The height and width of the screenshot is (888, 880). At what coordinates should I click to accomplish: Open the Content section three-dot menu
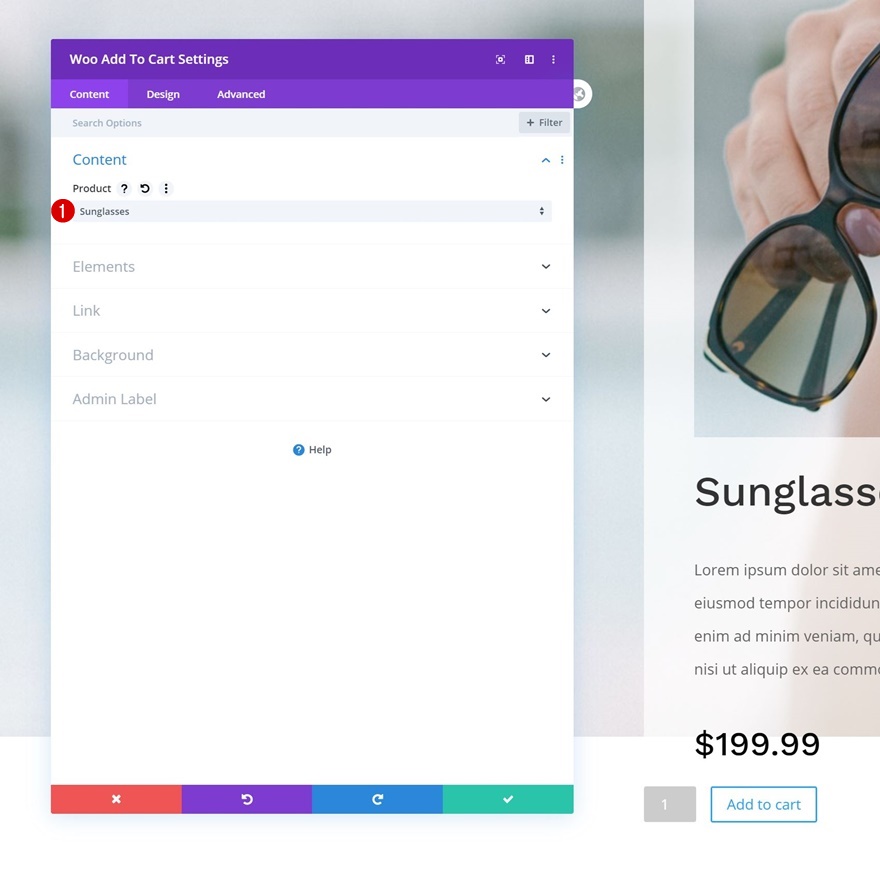click(562, 160)
